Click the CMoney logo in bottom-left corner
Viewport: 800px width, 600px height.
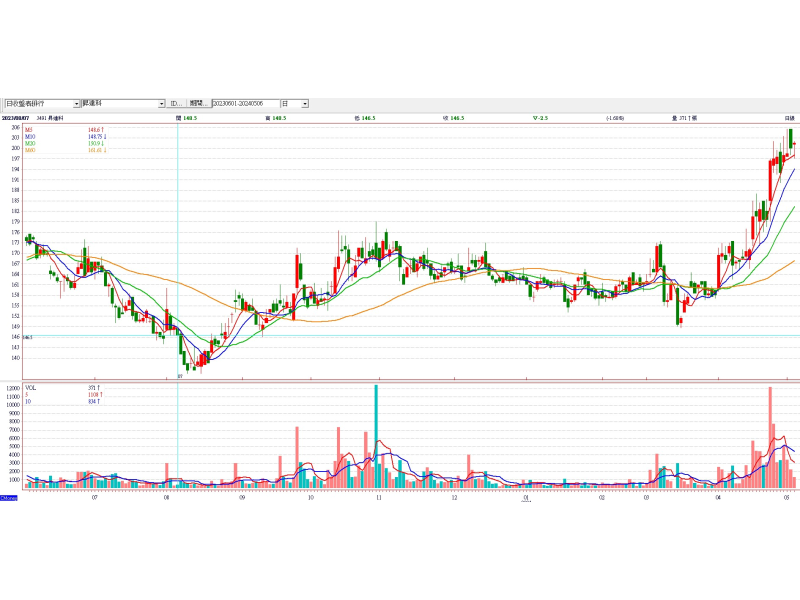pos(8,497)
